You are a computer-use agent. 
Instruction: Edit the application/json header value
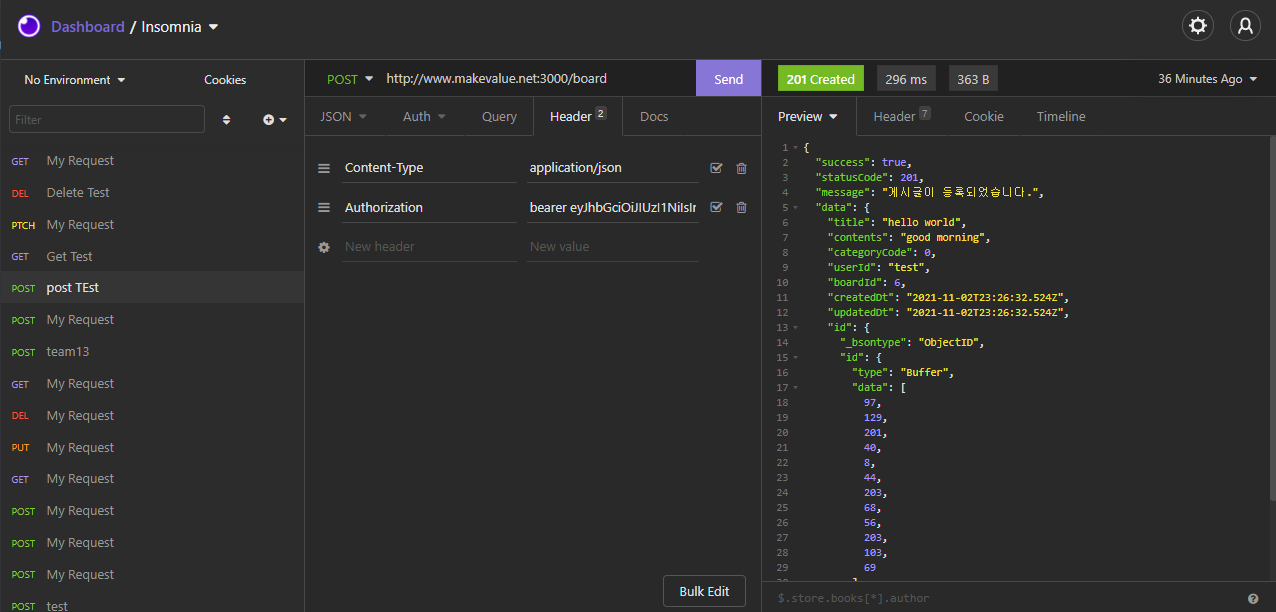(613, 168)
